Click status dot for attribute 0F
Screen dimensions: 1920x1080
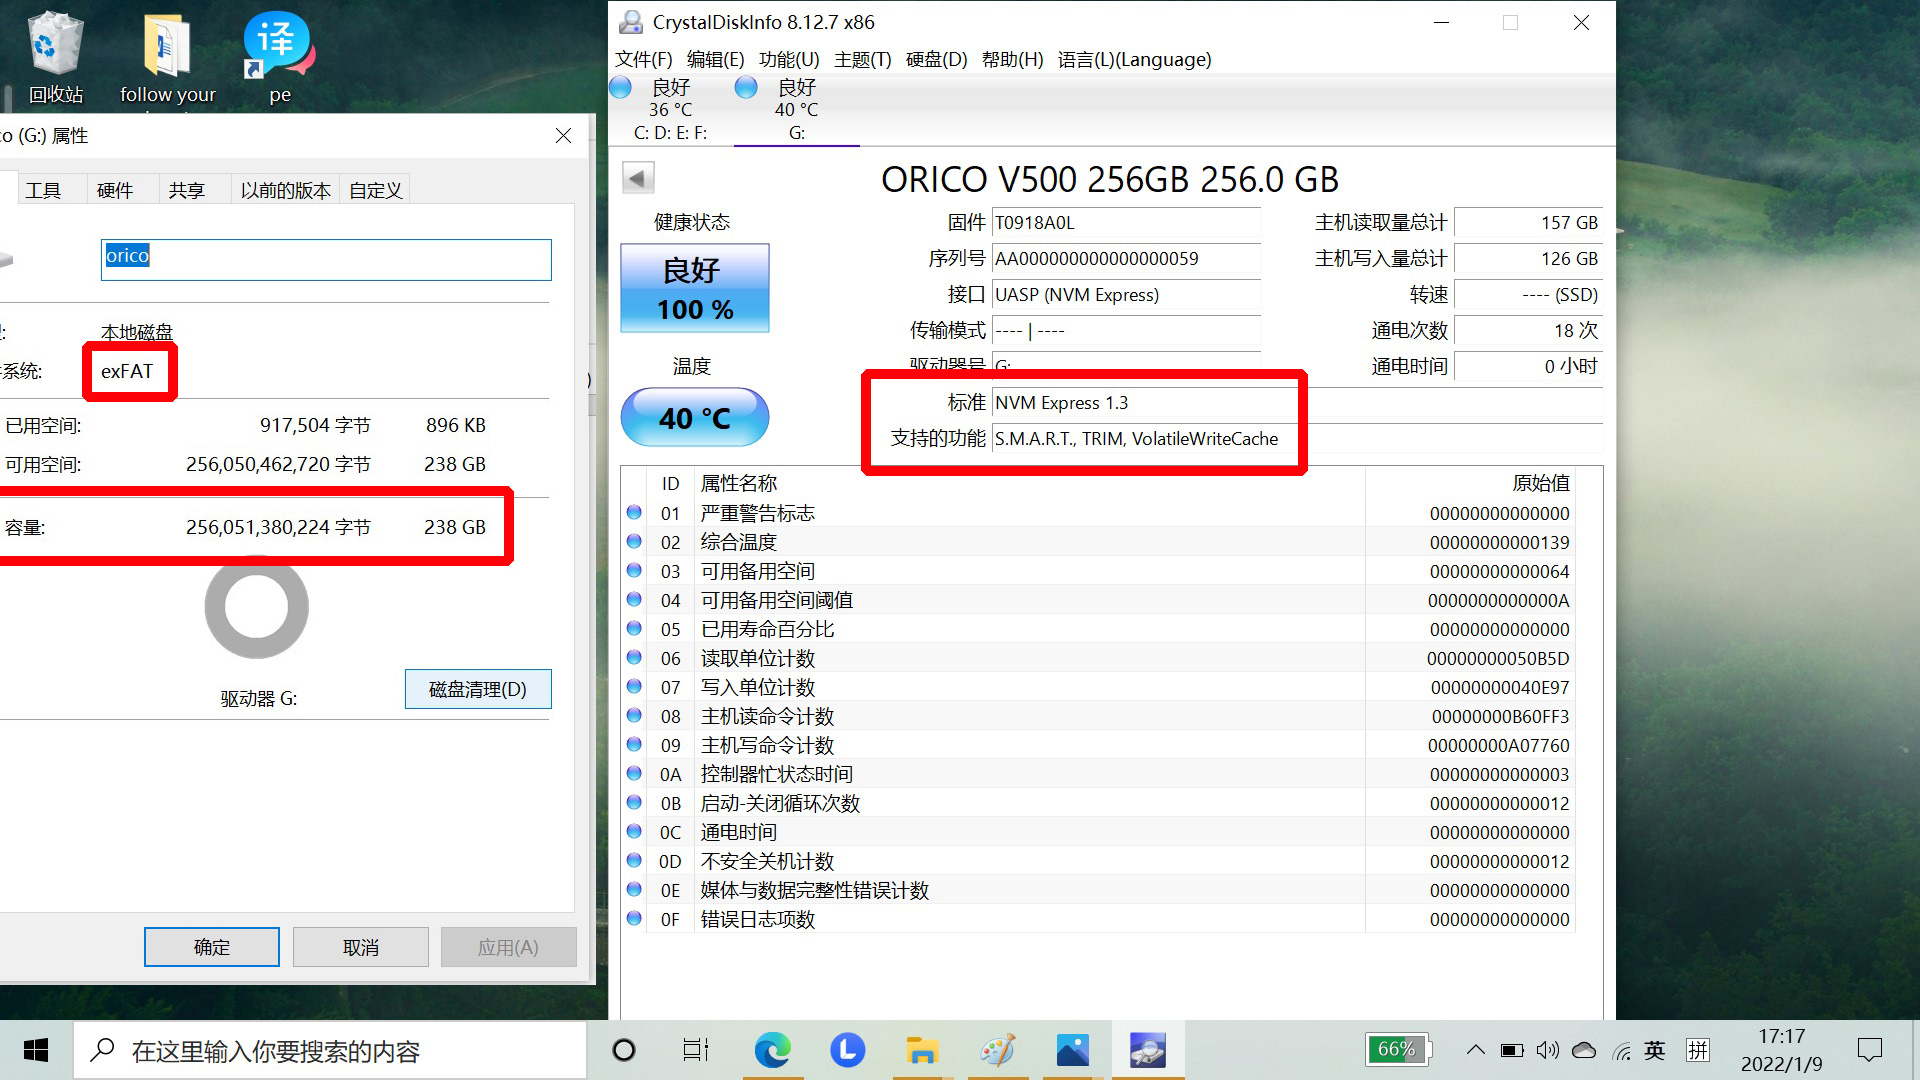tap(634, 919)
